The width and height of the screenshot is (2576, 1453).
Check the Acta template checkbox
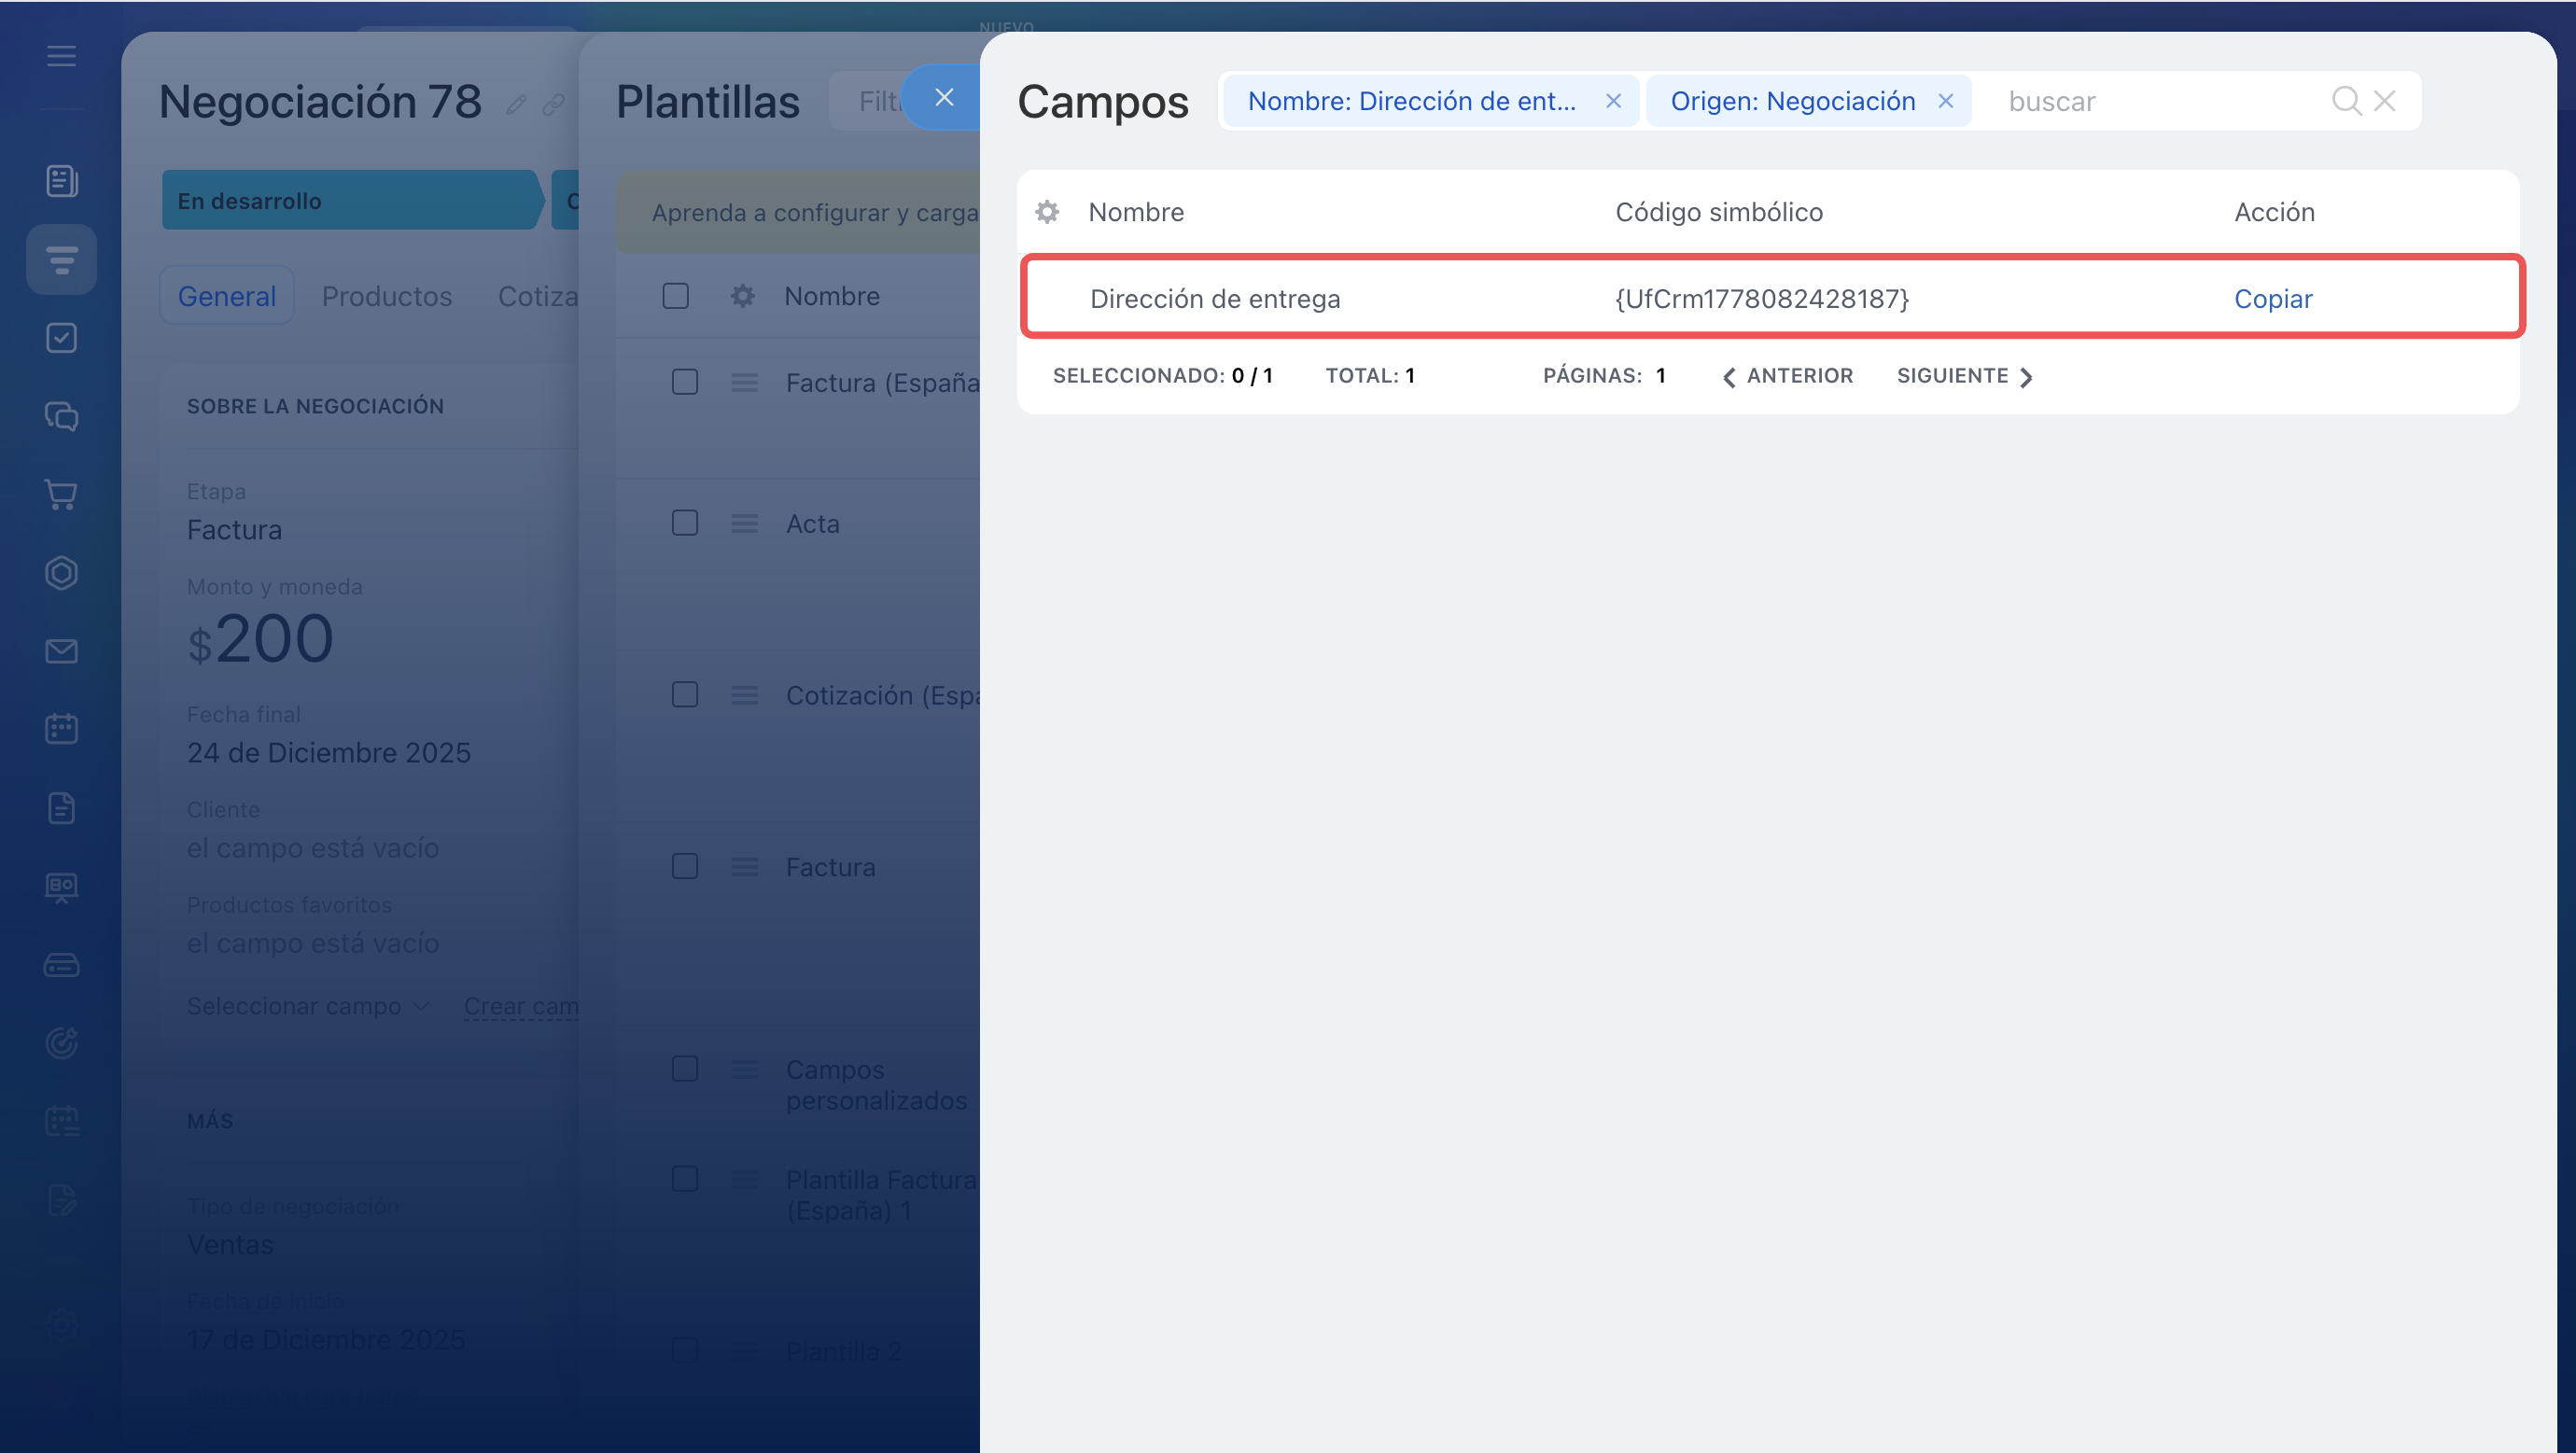(x=685, y=523)
